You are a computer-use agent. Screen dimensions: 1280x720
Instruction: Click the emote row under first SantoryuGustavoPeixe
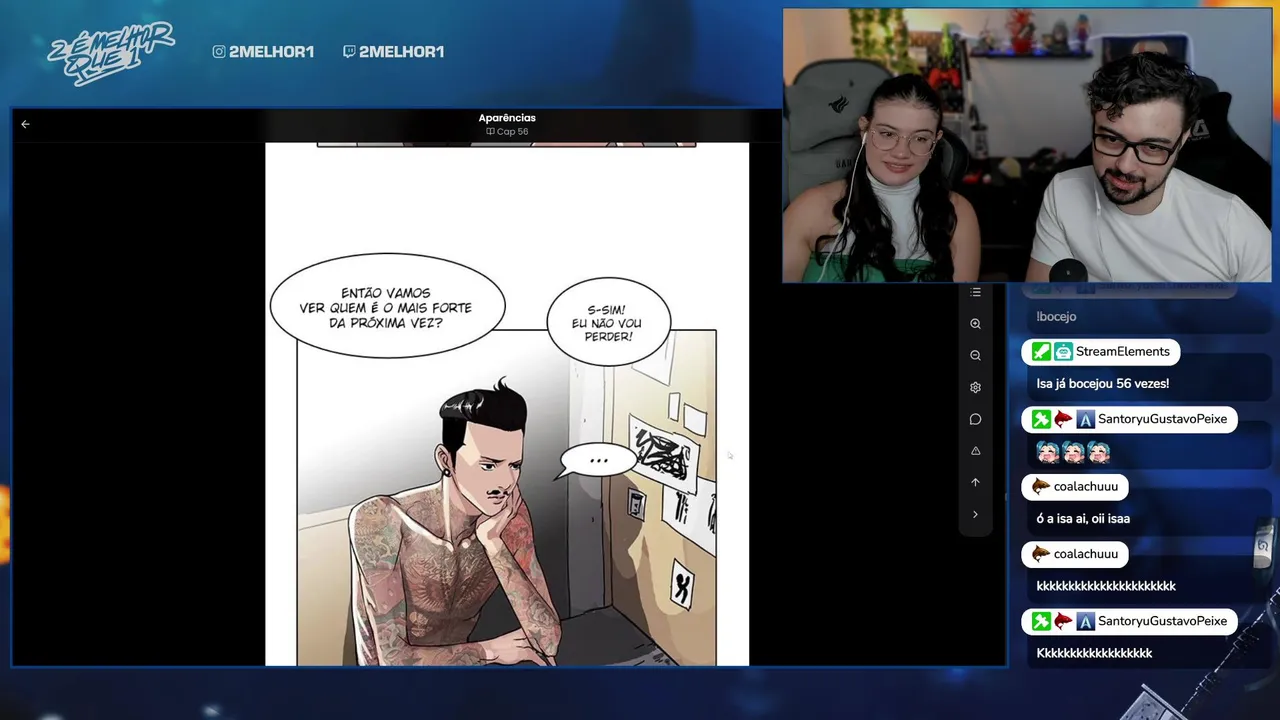(1073, 452)
